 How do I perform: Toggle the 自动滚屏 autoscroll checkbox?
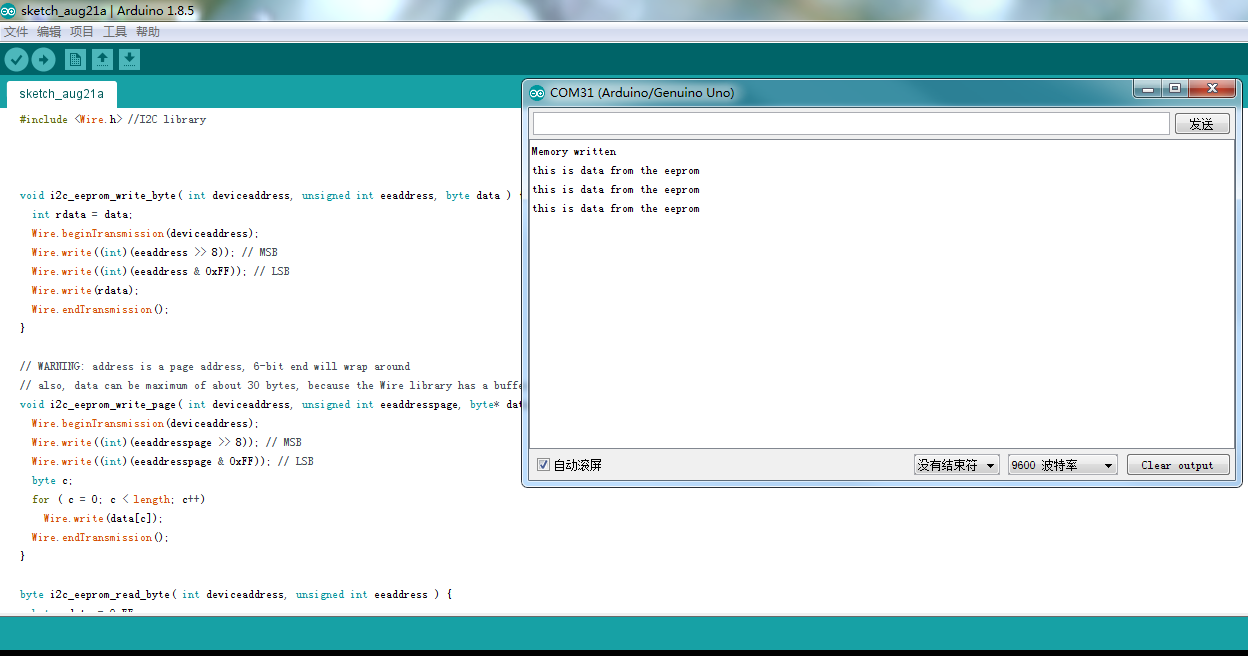click(541, 464)
